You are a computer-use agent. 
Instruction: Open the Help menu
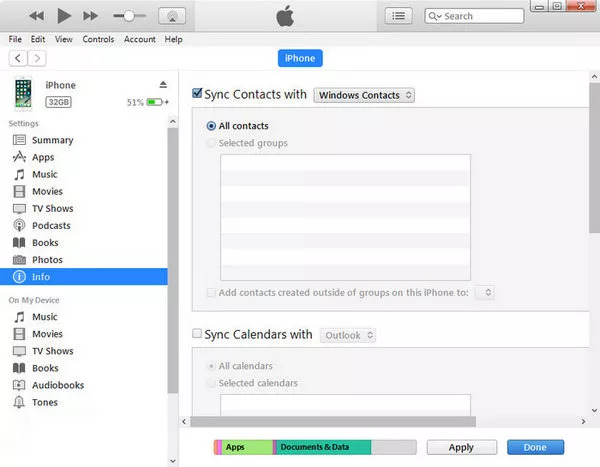point(173,39)
